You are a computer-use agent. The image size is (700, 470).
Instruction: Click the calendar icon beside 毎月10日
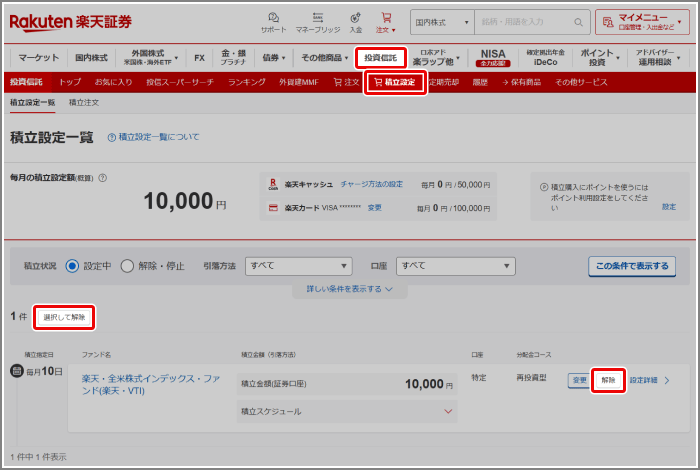[x=17, y=370]
